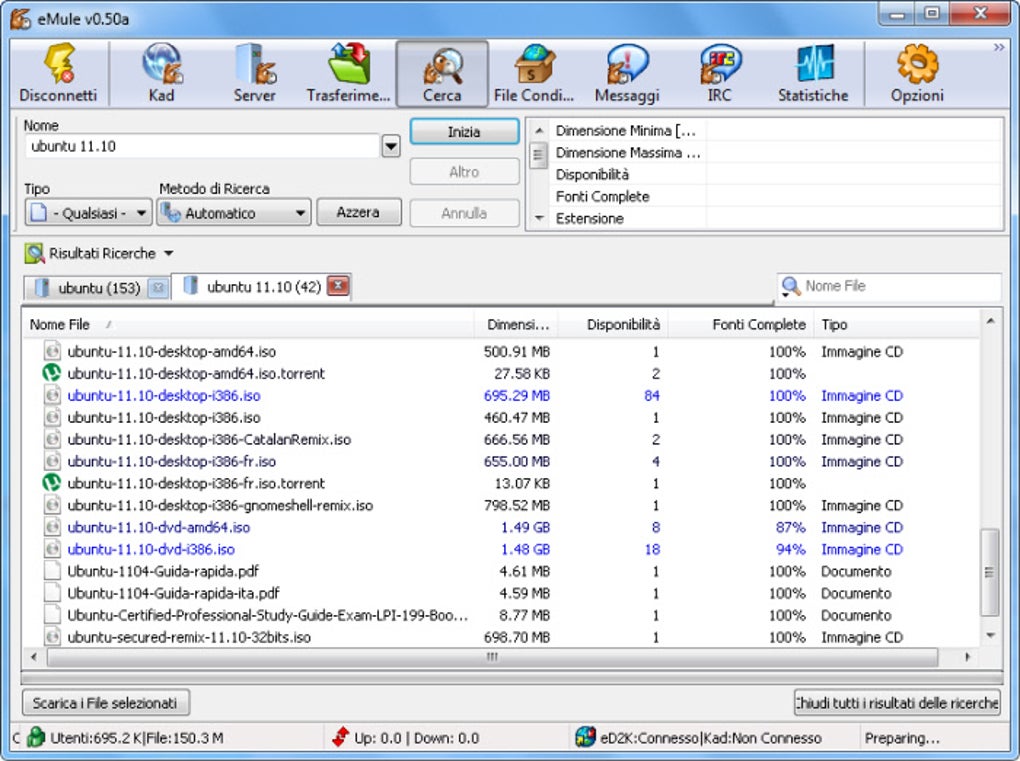Image resolution: width=1020 pixels, height=761 pixels.
Task: Select ubuntu-11.10-desktop-i386-gnomeshell-remix.iso row
Action: [501, 505]
